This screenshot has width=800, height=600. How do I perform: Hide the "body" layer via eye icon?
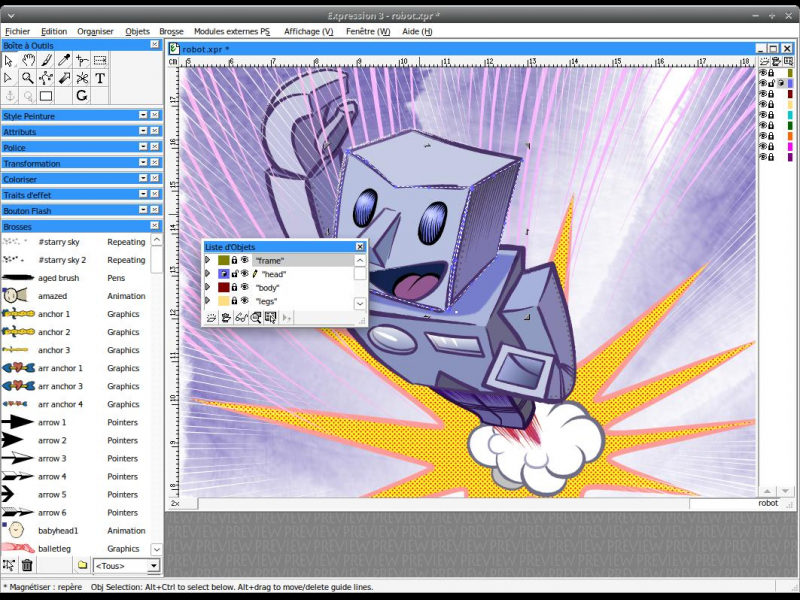(245, 287)
